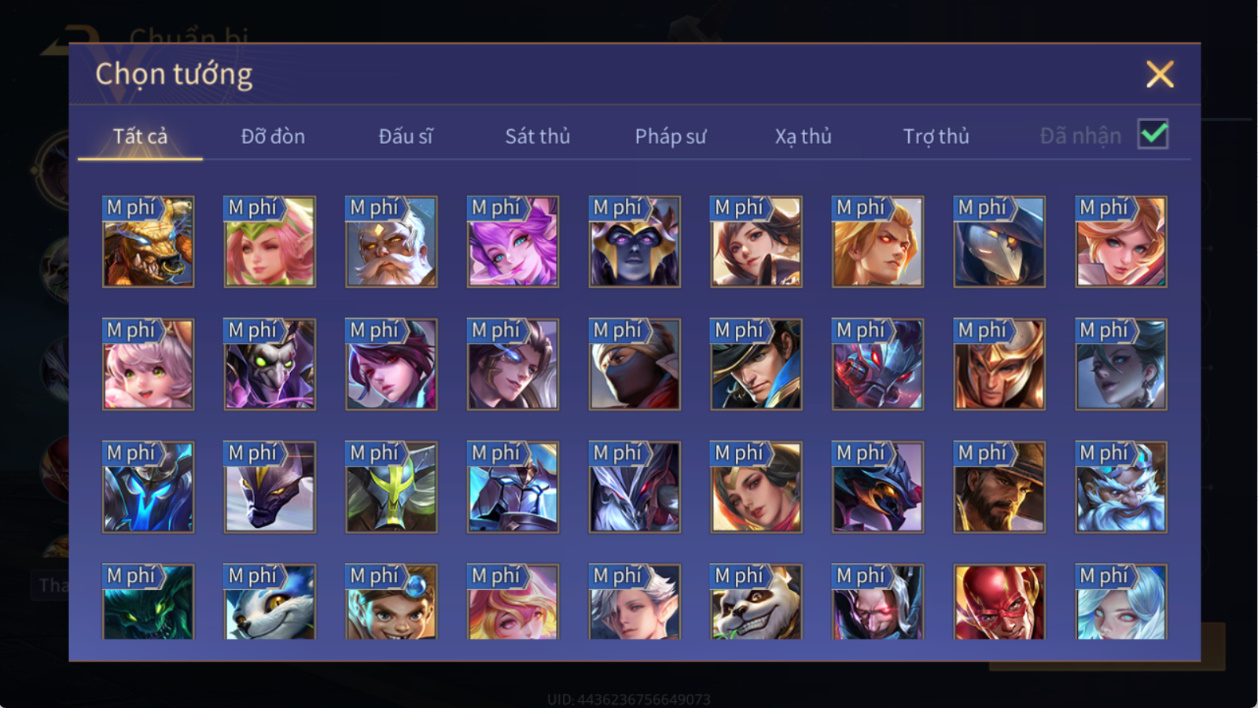Choose the green-eyed dark joker hero
The width and height of the screenshot is (1258, 708).
click(x=269, y=365)
